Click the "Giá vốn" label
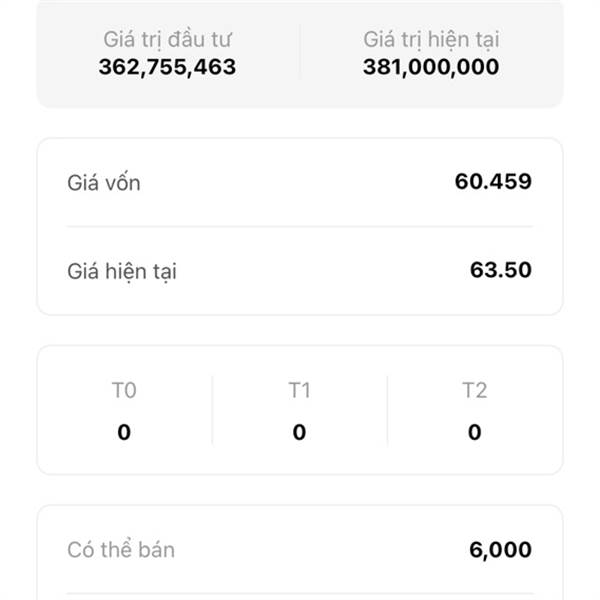 click(x=104, y=183)
